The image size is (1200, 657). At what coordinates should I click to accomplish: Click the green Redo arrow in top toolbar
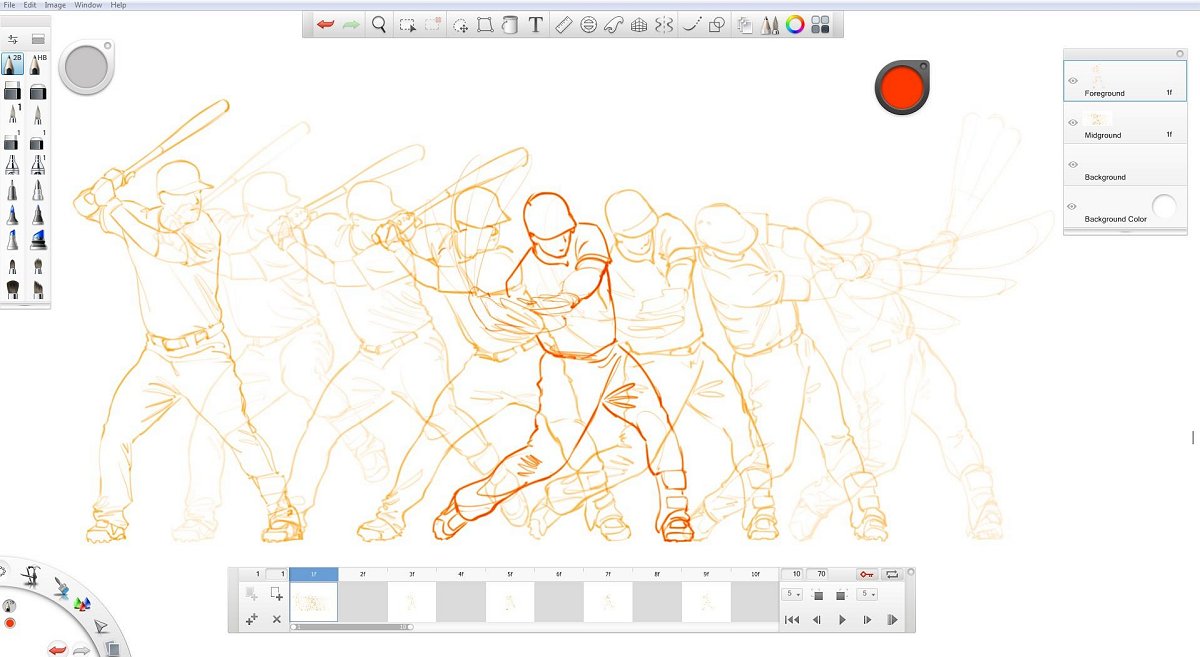(x=351, y=26)
